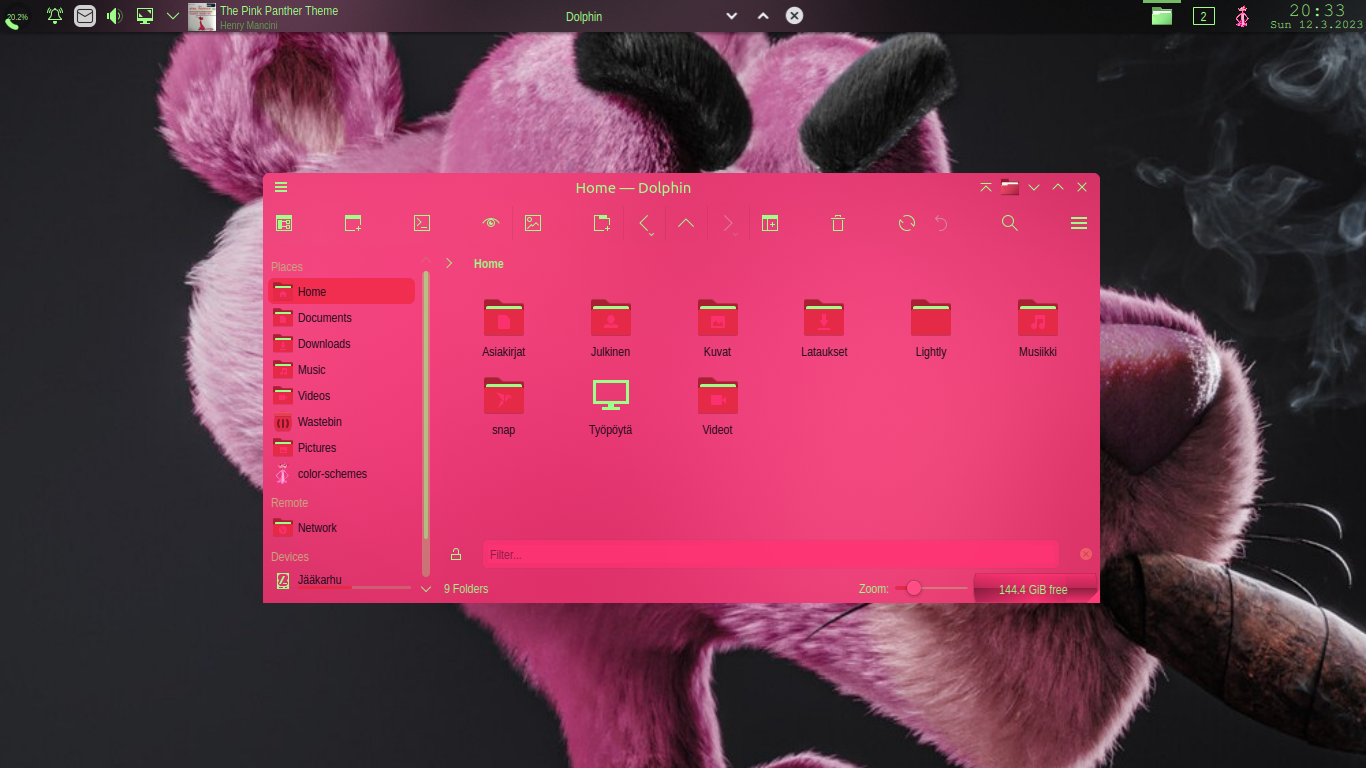1366x768 pixels.
Task: Open display monitor icon in panel
Action: click(x=145, y=16)
